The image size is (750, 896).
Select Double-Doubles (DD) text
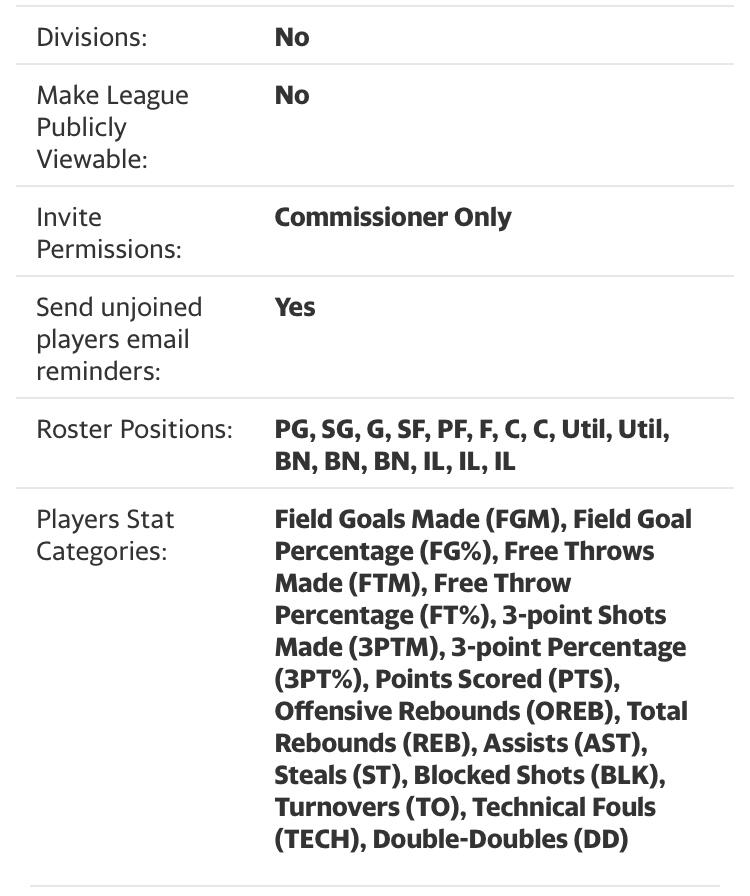[x=500, y=839]
